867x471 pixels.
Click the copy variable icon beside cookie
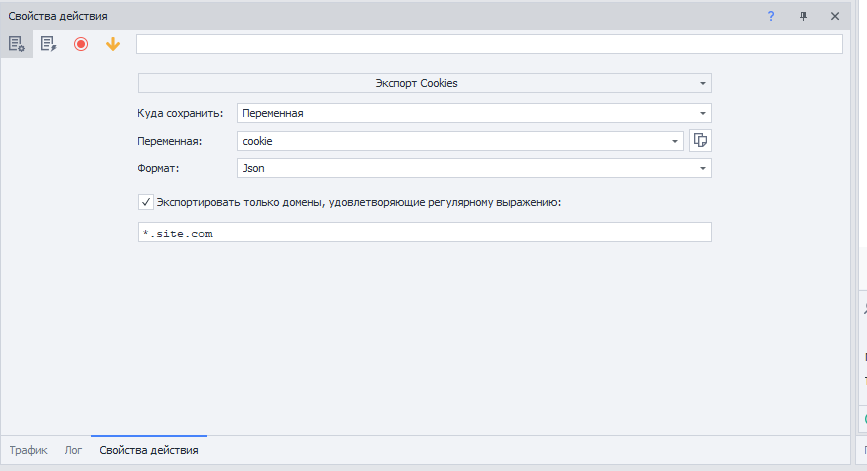pyautogui.click(x=700, y=141)
